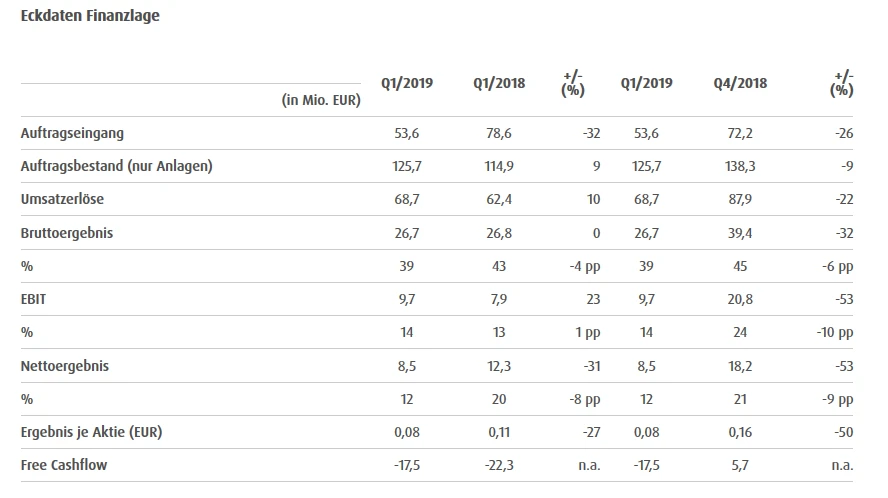Select the "Ergebnis je Aktie (EUR)" label
The width and height of the screenshot is (888, 498).
91,432
